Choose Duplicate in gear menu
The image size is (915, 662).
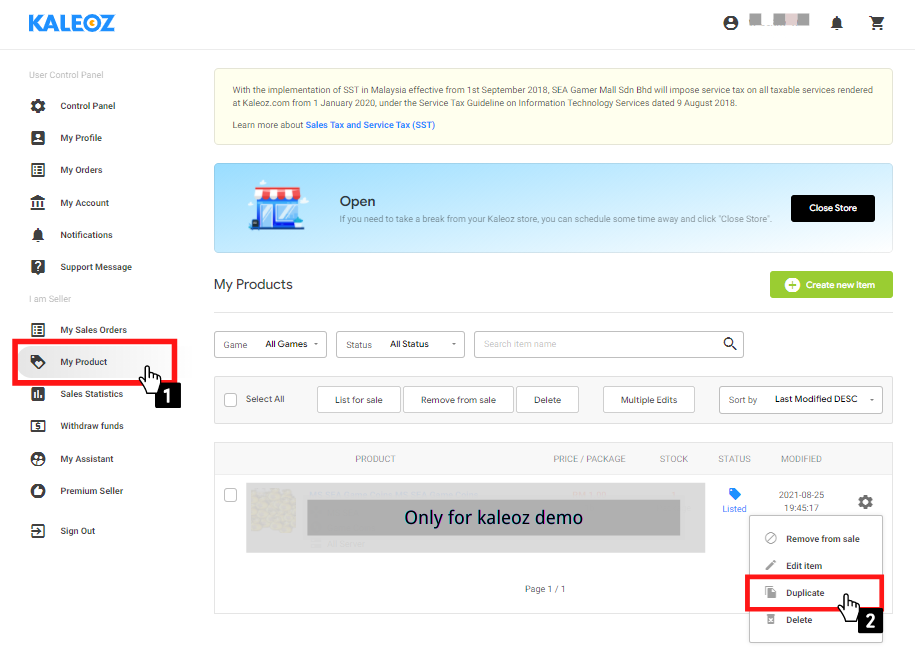(x=815, y=593)
